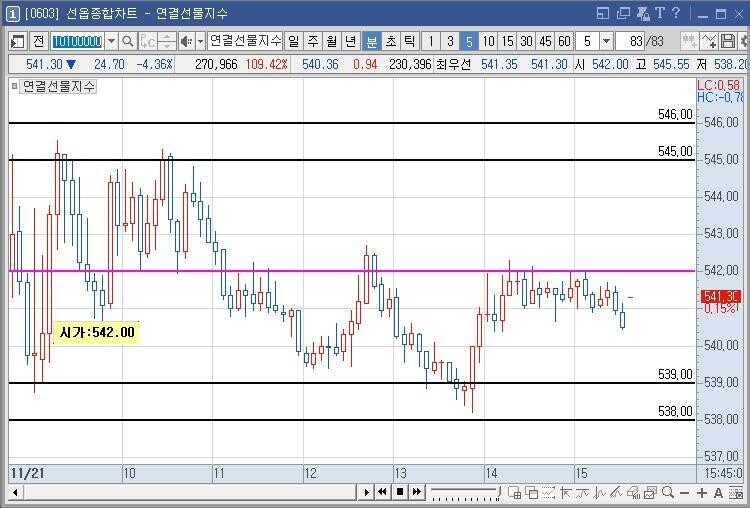
Task: Click the chart speed slider at bottom
Action: pos(465,492)
